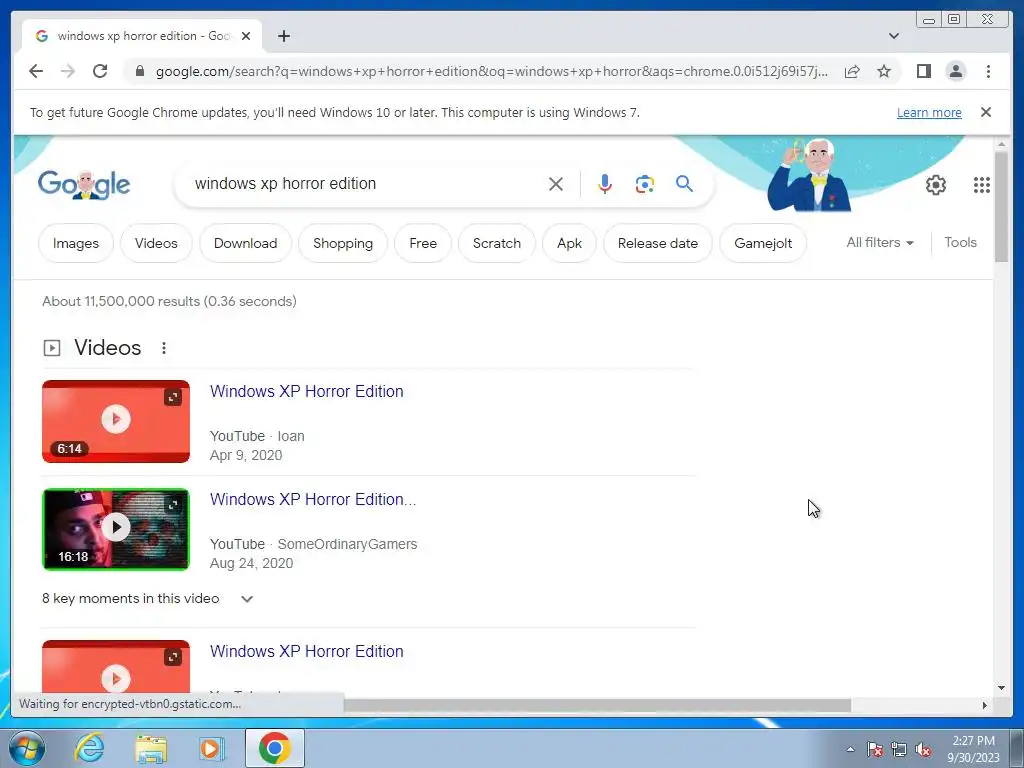Expand '8 key moments in this video'
1024x768 pixels.
point(148,599)
